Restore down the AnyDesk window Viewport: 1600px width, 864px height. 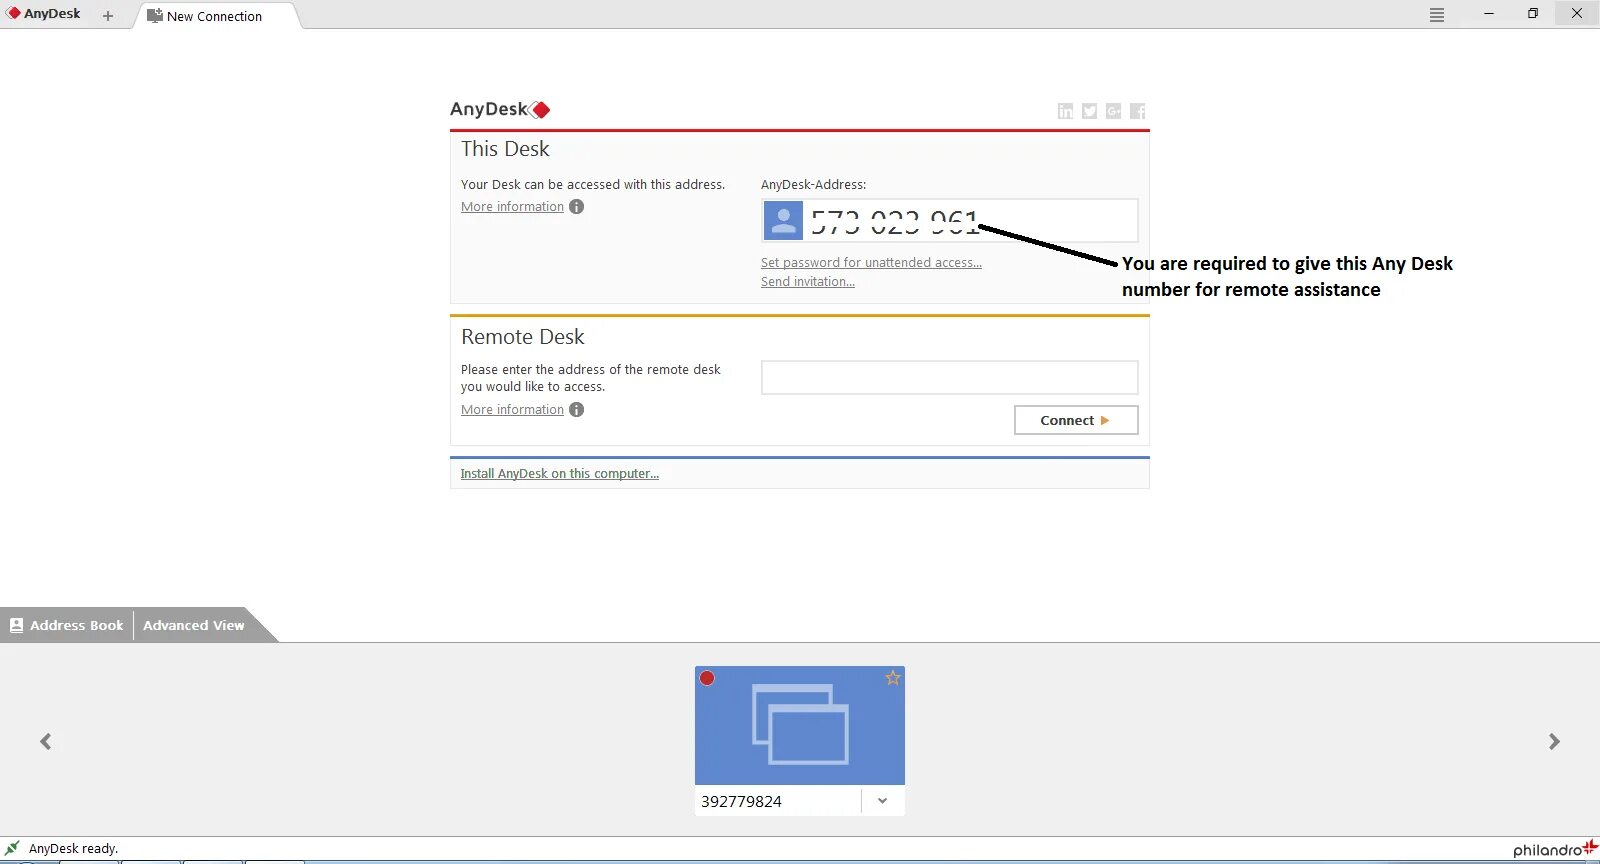coord(1533,14)
